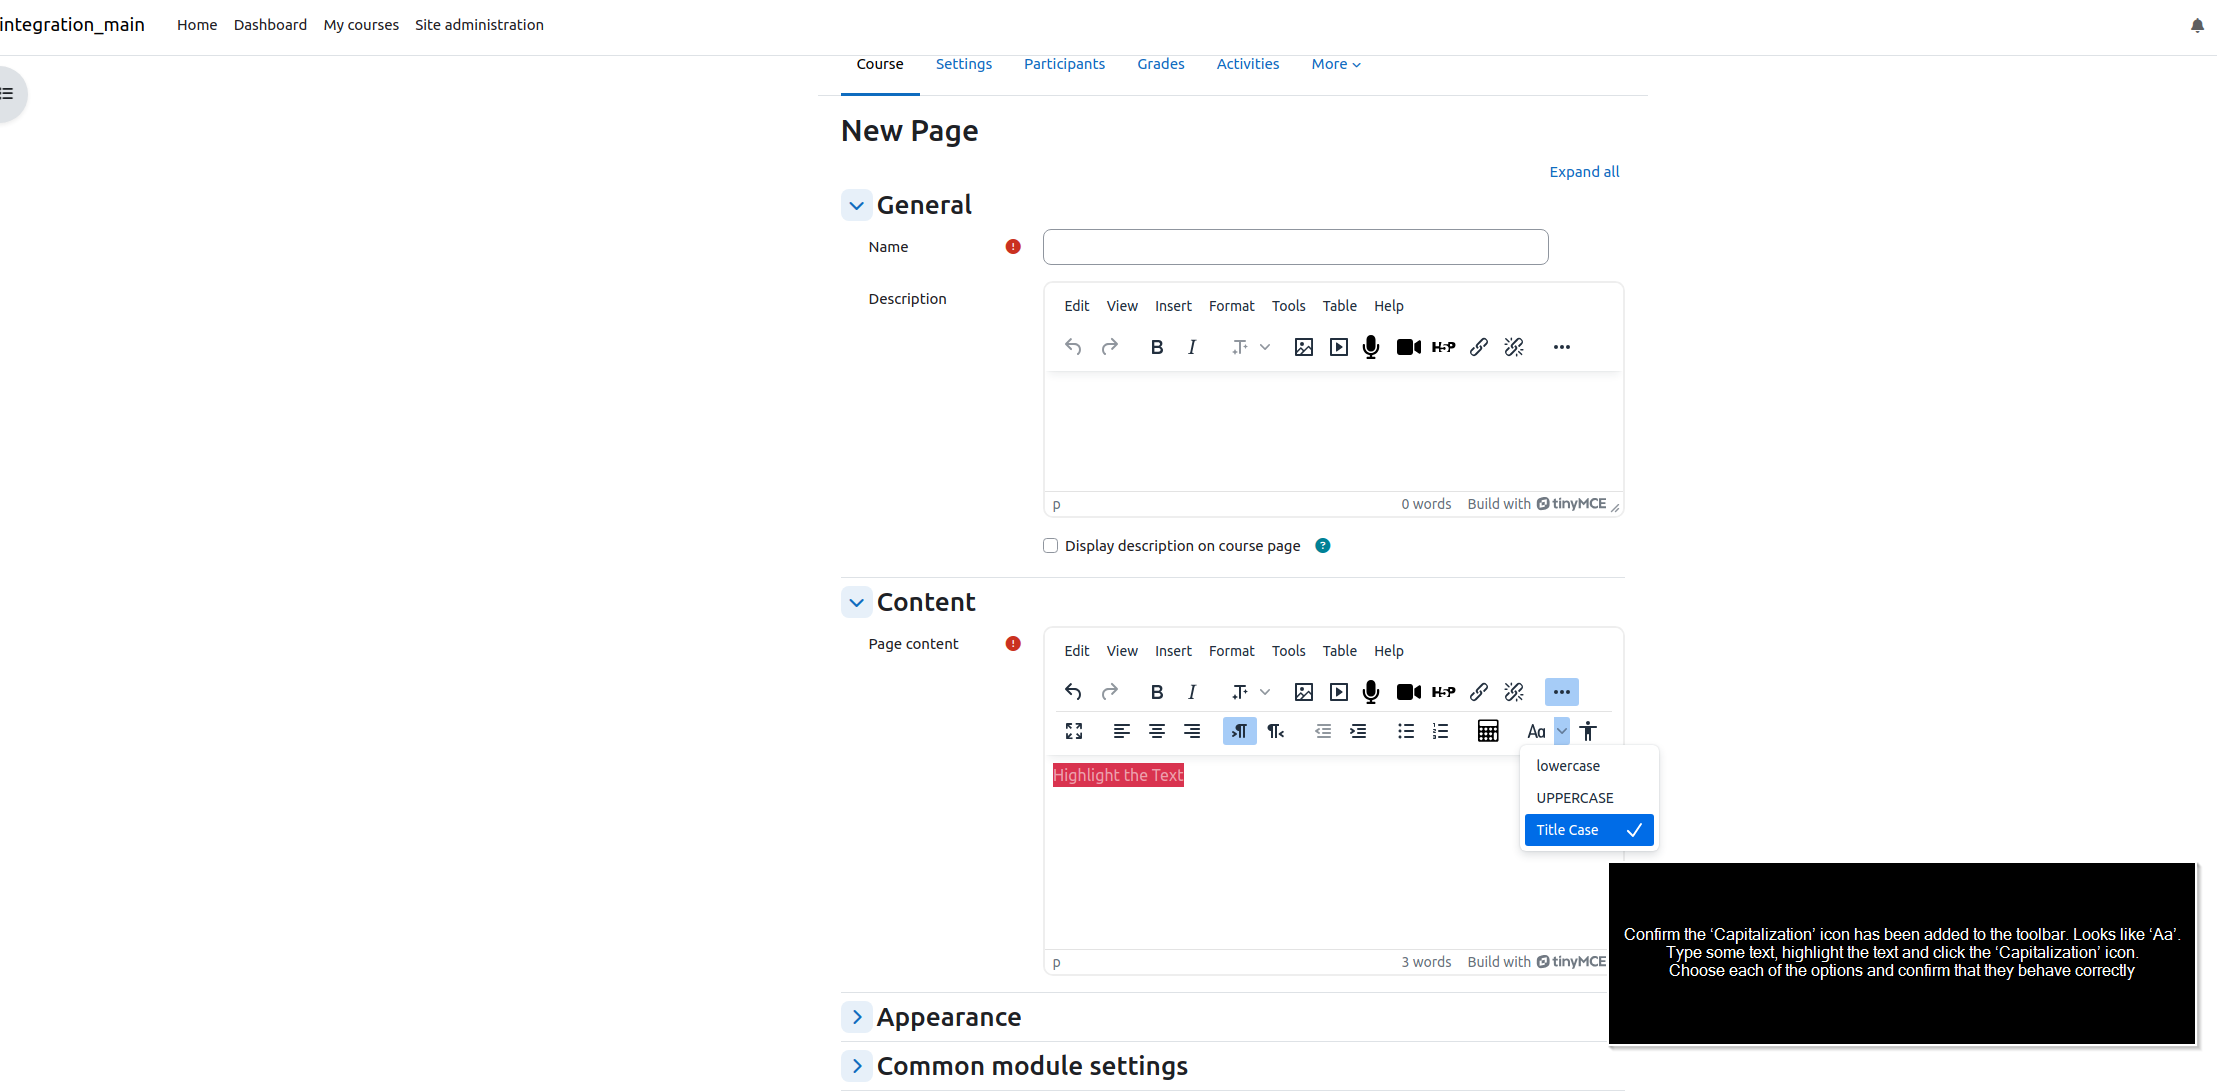This screenshot has width=2217, height=1092.
Task: Record audio in Page content editor
Action: point(1371,692)
